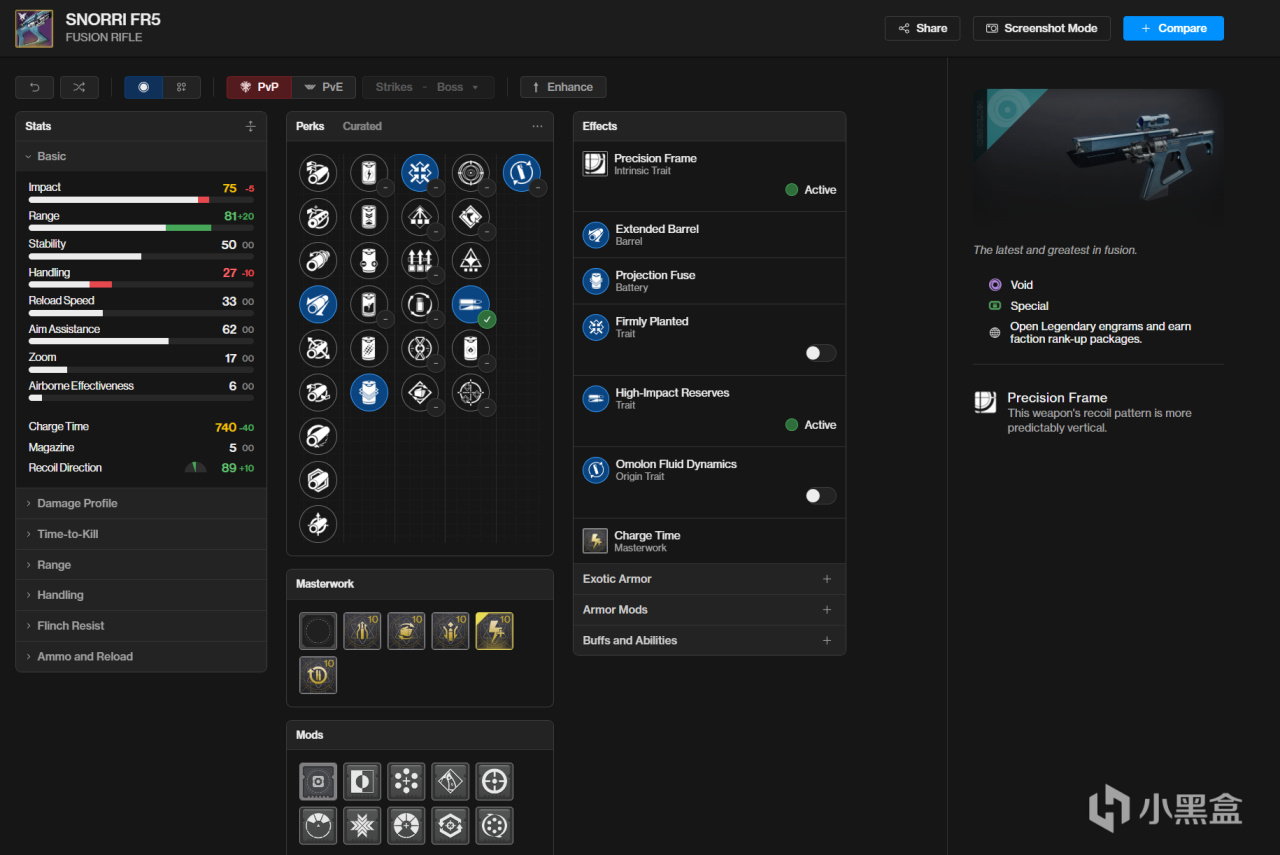Select the Omolon Fluid Dynamics origin perk icon
This screenshot has width=1280, height=855.
tap(521, 172)
